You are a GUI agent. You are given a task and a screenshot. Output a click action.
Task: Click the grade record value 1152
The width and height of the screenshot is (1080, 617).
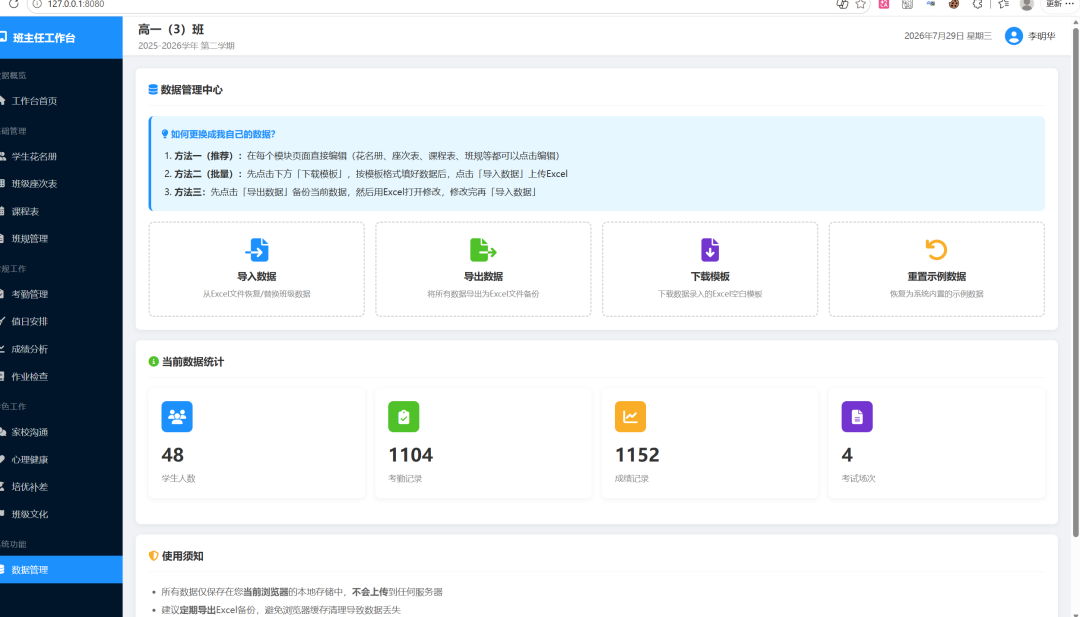[x=637, y=455]
